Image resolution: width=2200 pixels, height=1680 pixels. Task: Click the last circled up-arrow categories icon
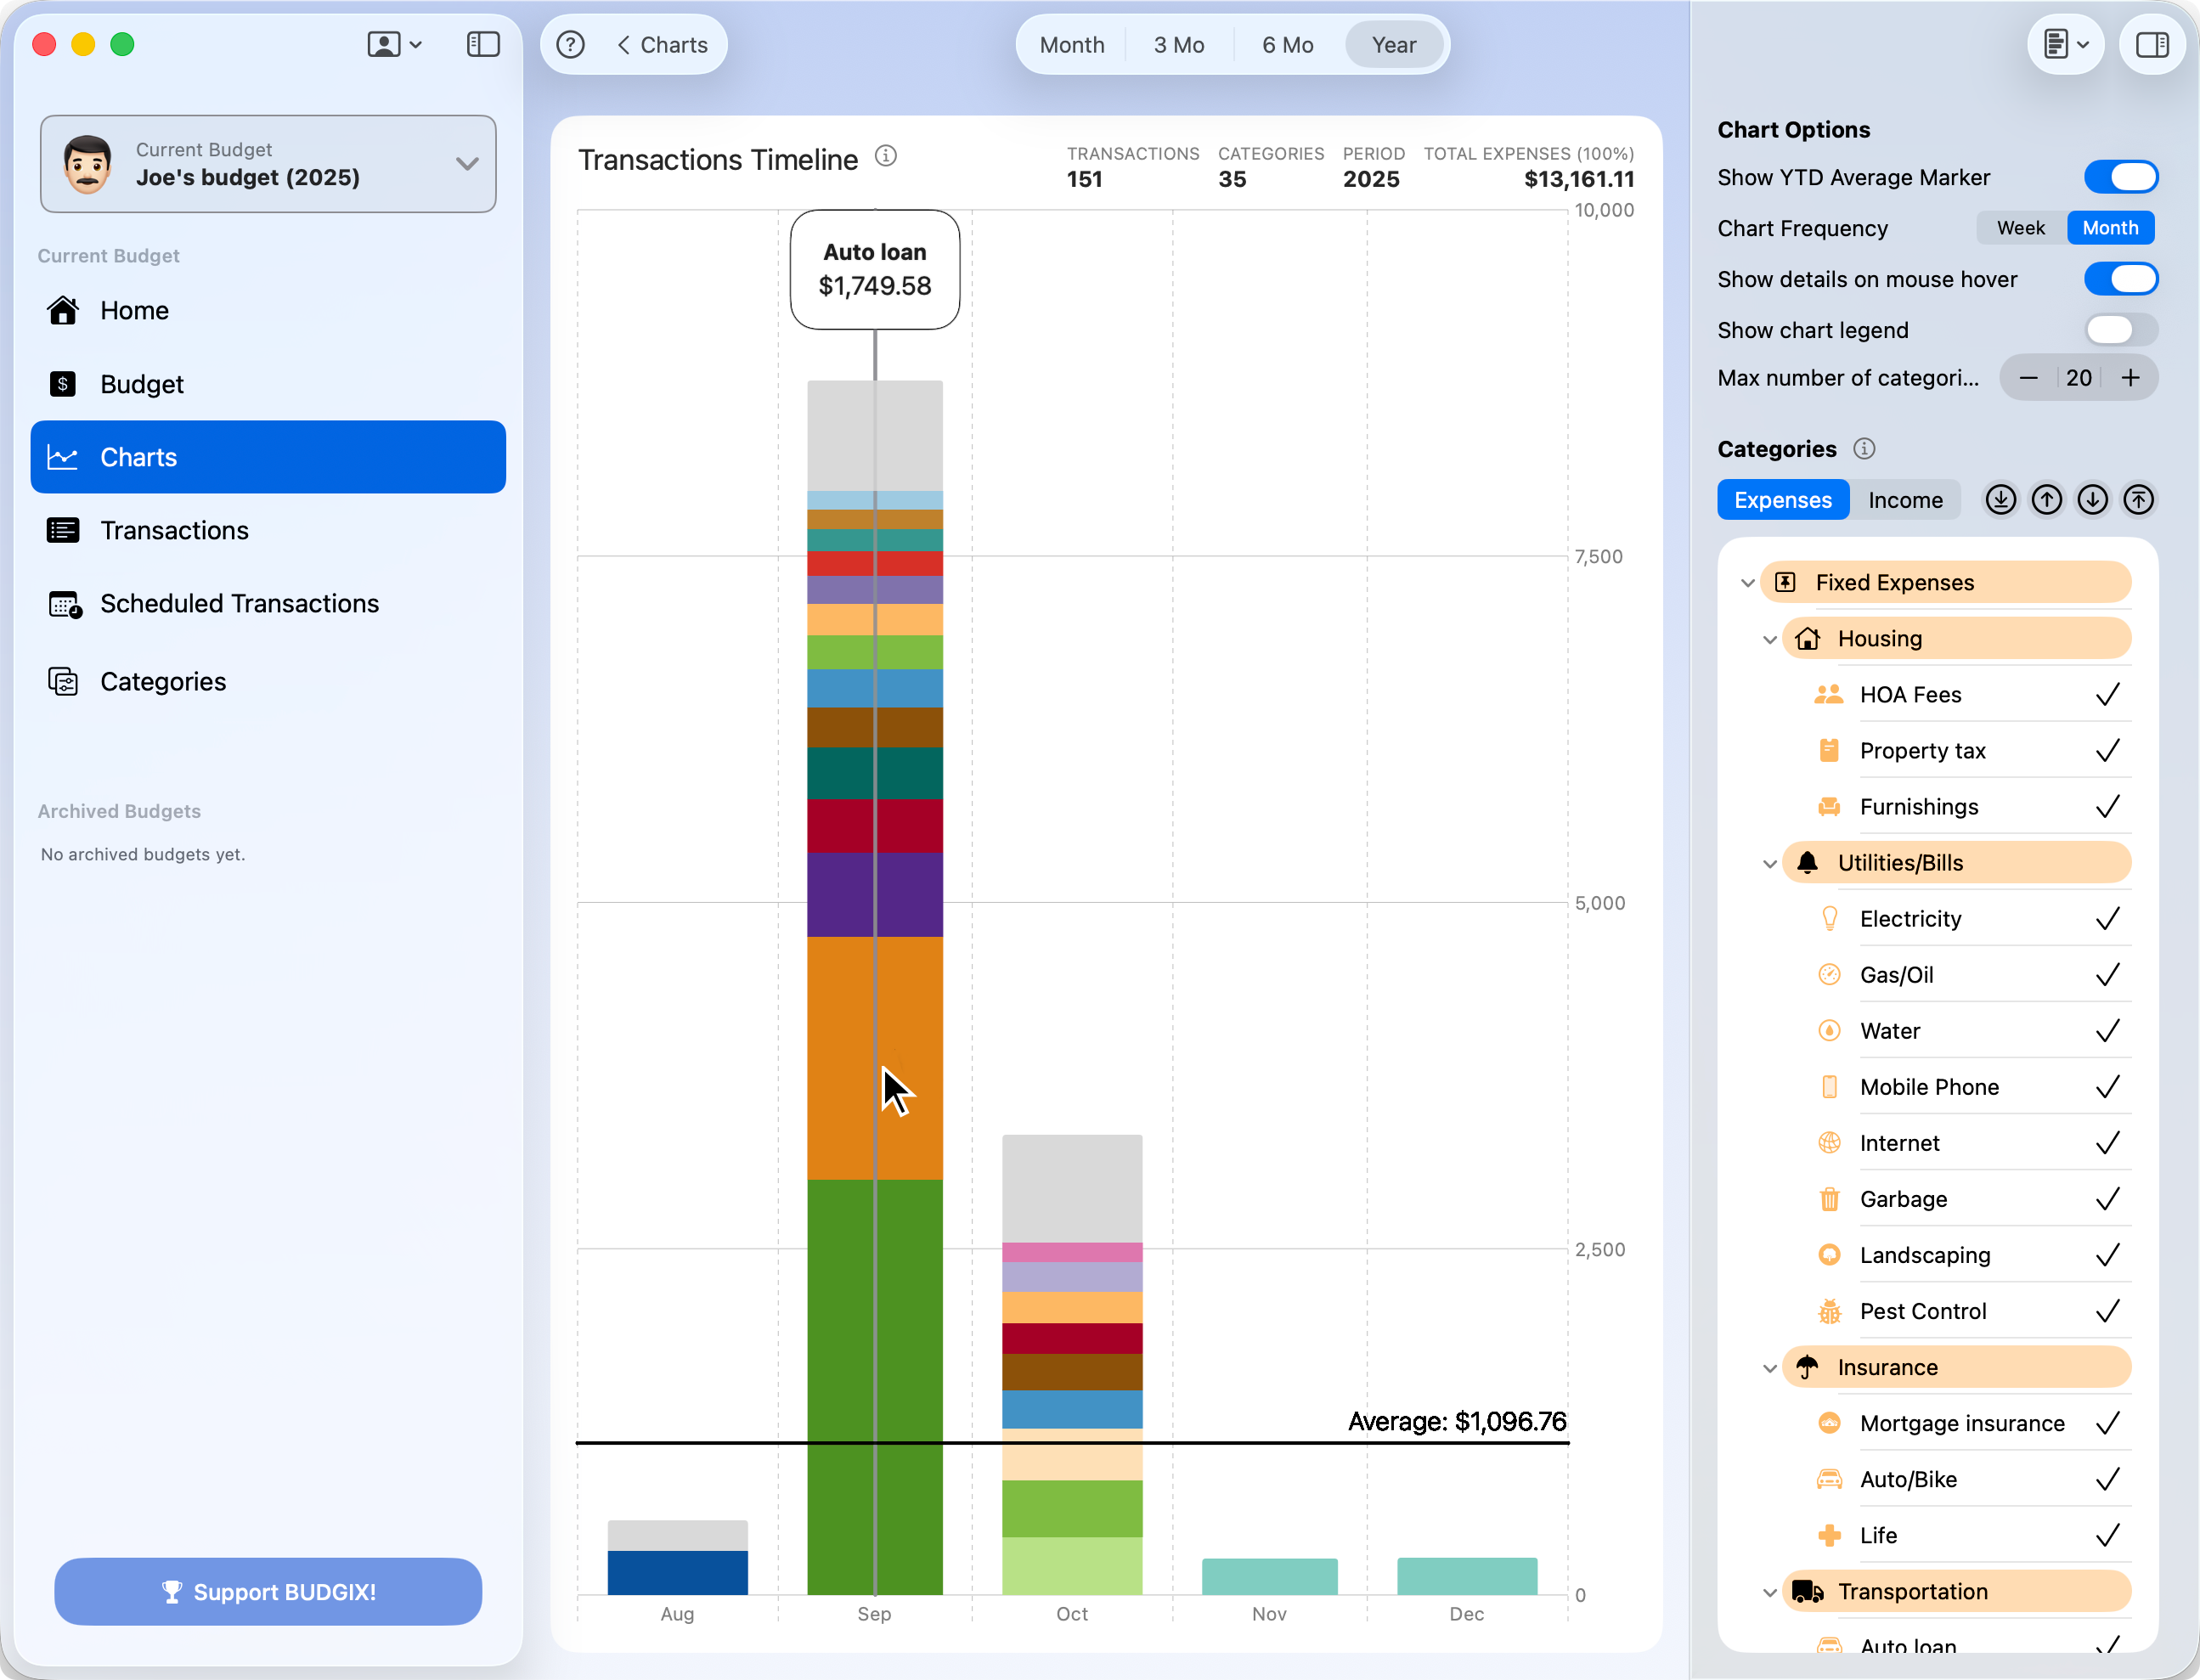click(x=2138, y=500)
